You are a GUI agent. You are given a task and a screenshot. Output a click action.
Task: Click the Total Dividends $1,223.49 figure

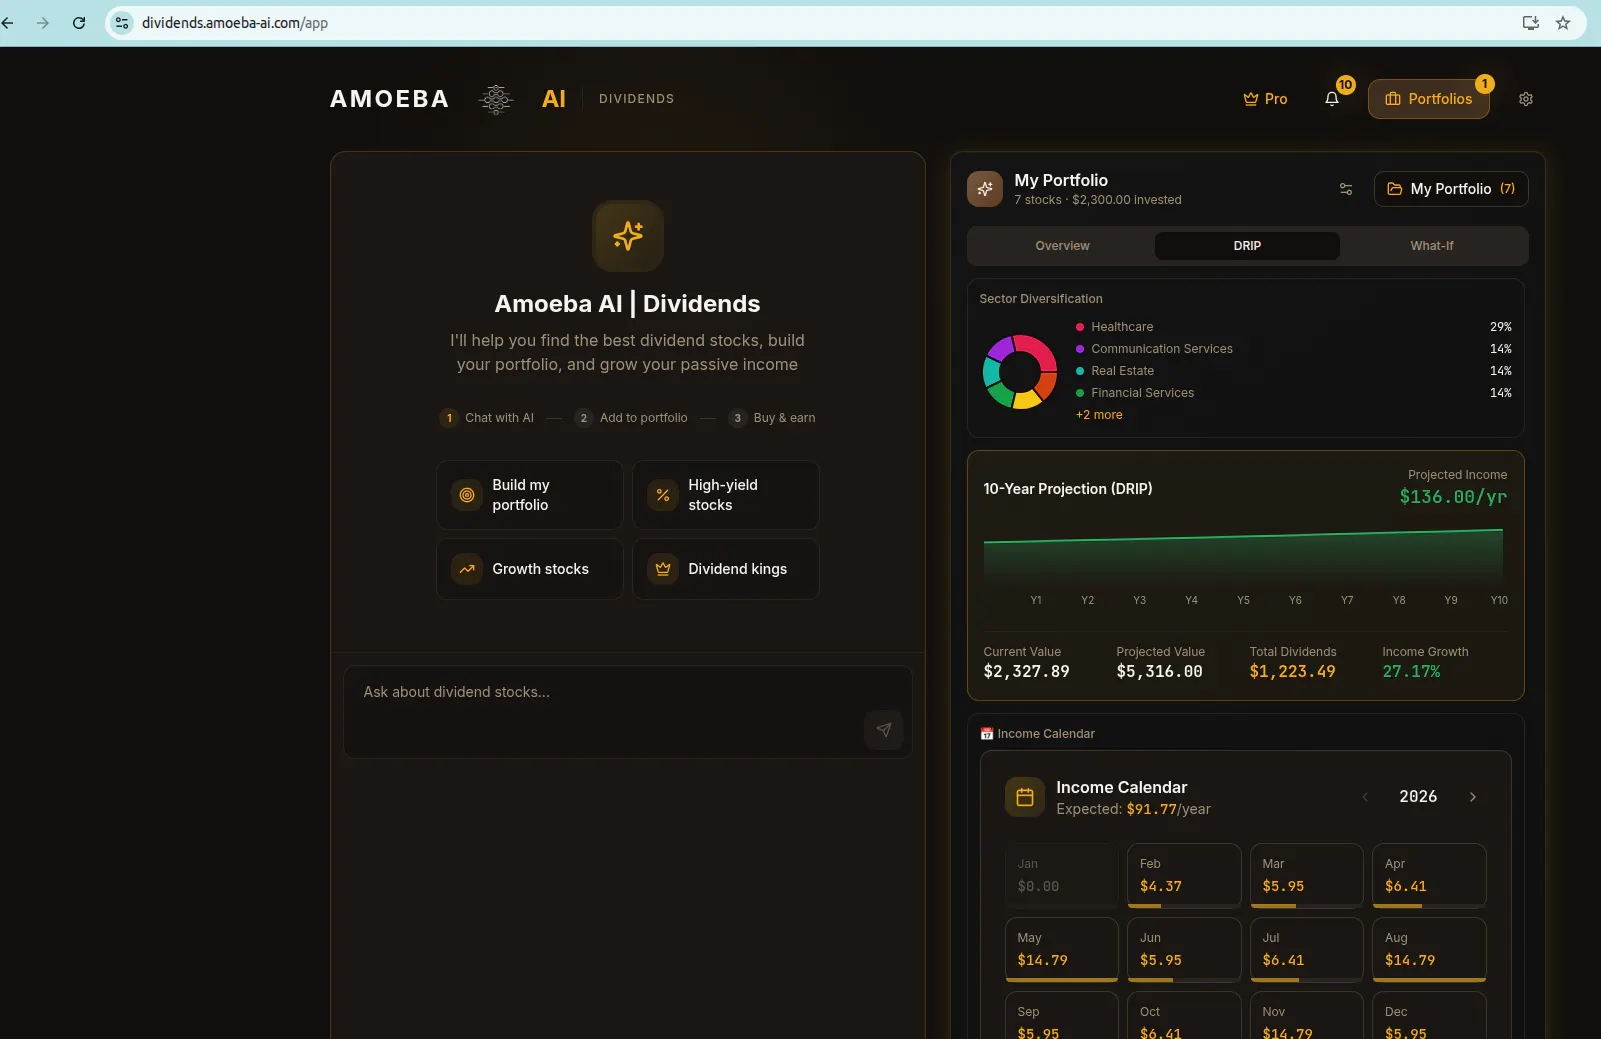pyautogui.click(x=1293, y=672)
